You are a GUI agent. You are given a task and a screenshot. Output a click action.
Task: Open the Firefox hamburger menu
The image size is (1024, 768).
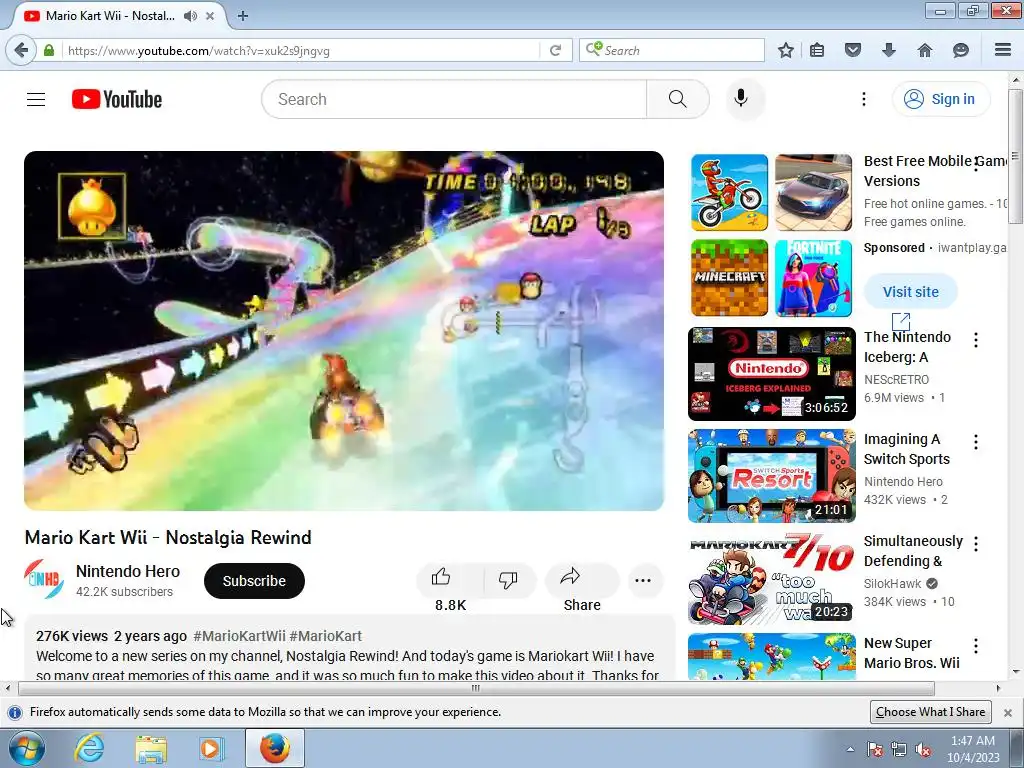click(x=1003, y=50)
